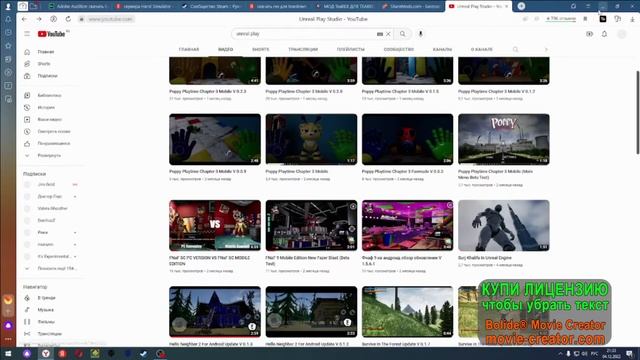
Task: Click the search magnifier button
Action: point(403,34)
